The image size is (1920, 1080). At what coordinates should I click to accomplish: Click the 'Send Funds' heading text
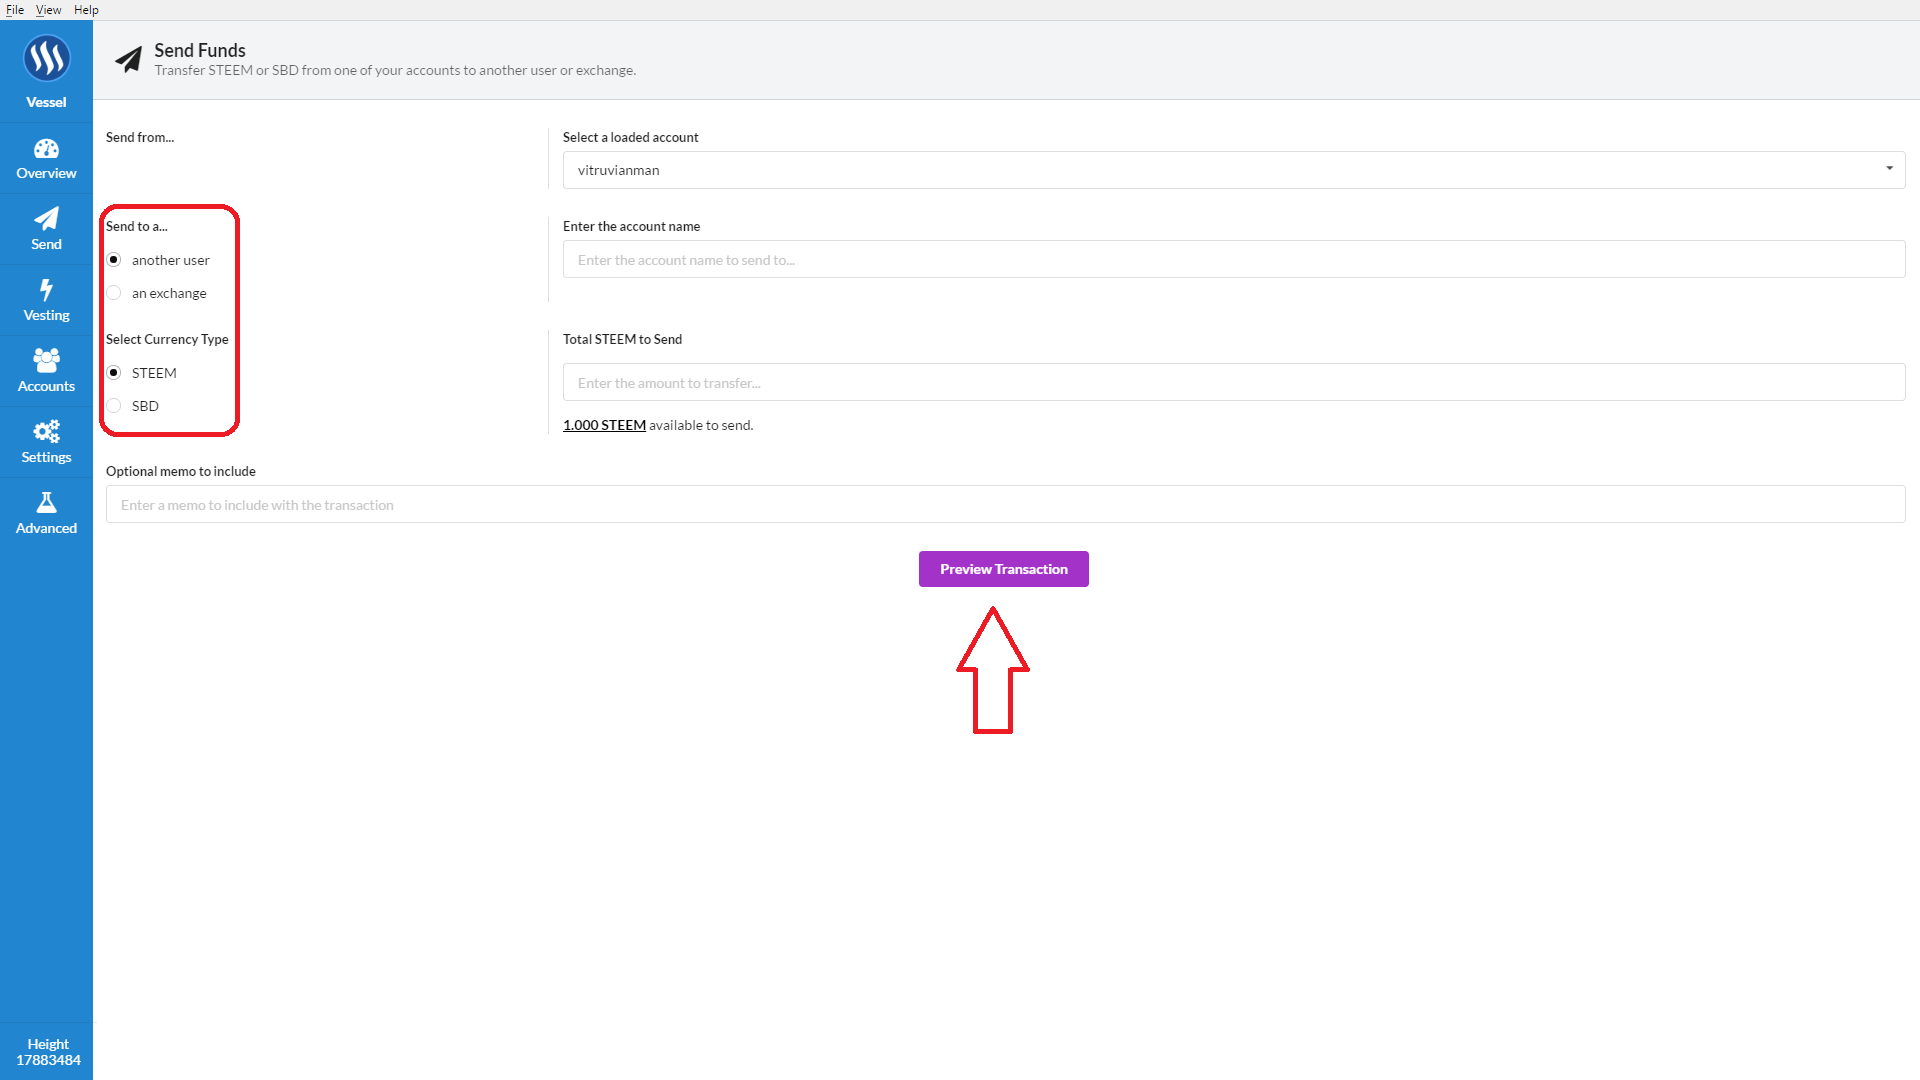[200, 50]
